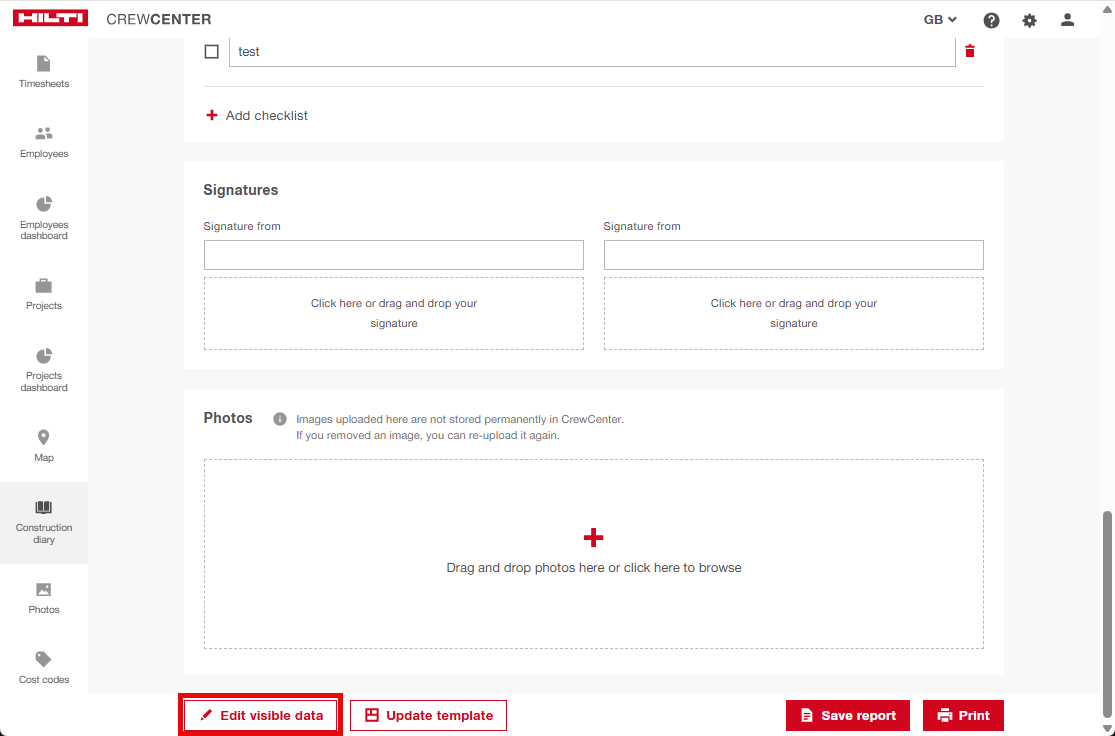Viewport: 1115px width, 736px height.
Task: Click the red plus to upload photos
Action: 593,538
